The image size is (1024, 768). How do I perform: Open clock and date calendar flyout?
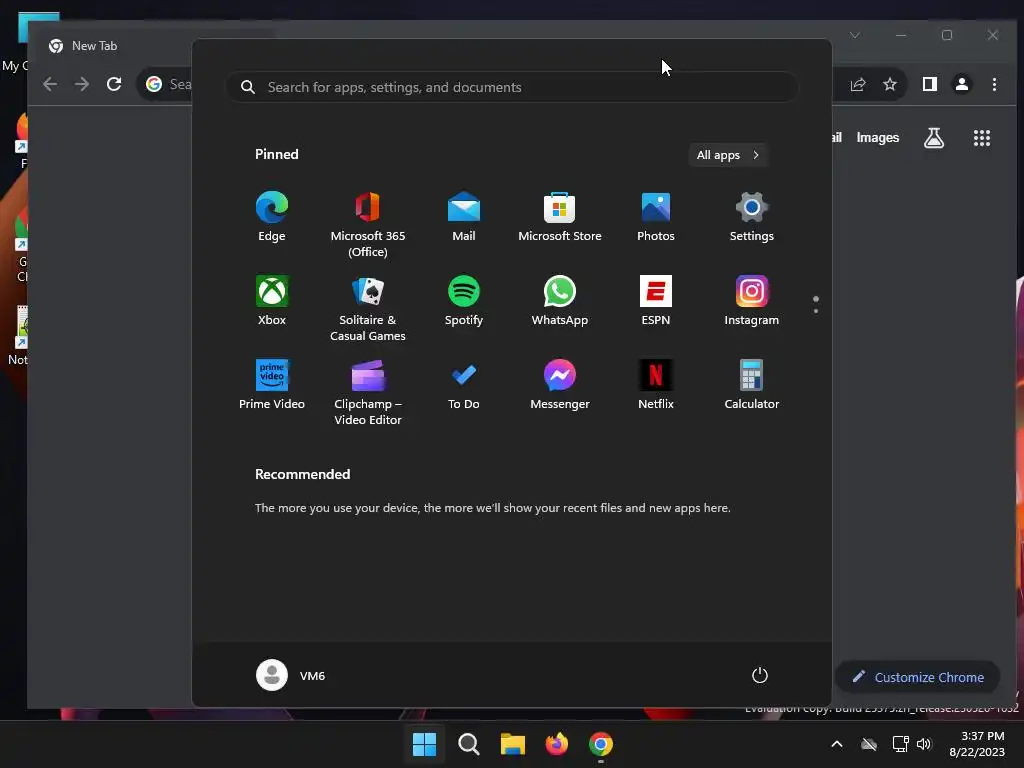point(977,744)
